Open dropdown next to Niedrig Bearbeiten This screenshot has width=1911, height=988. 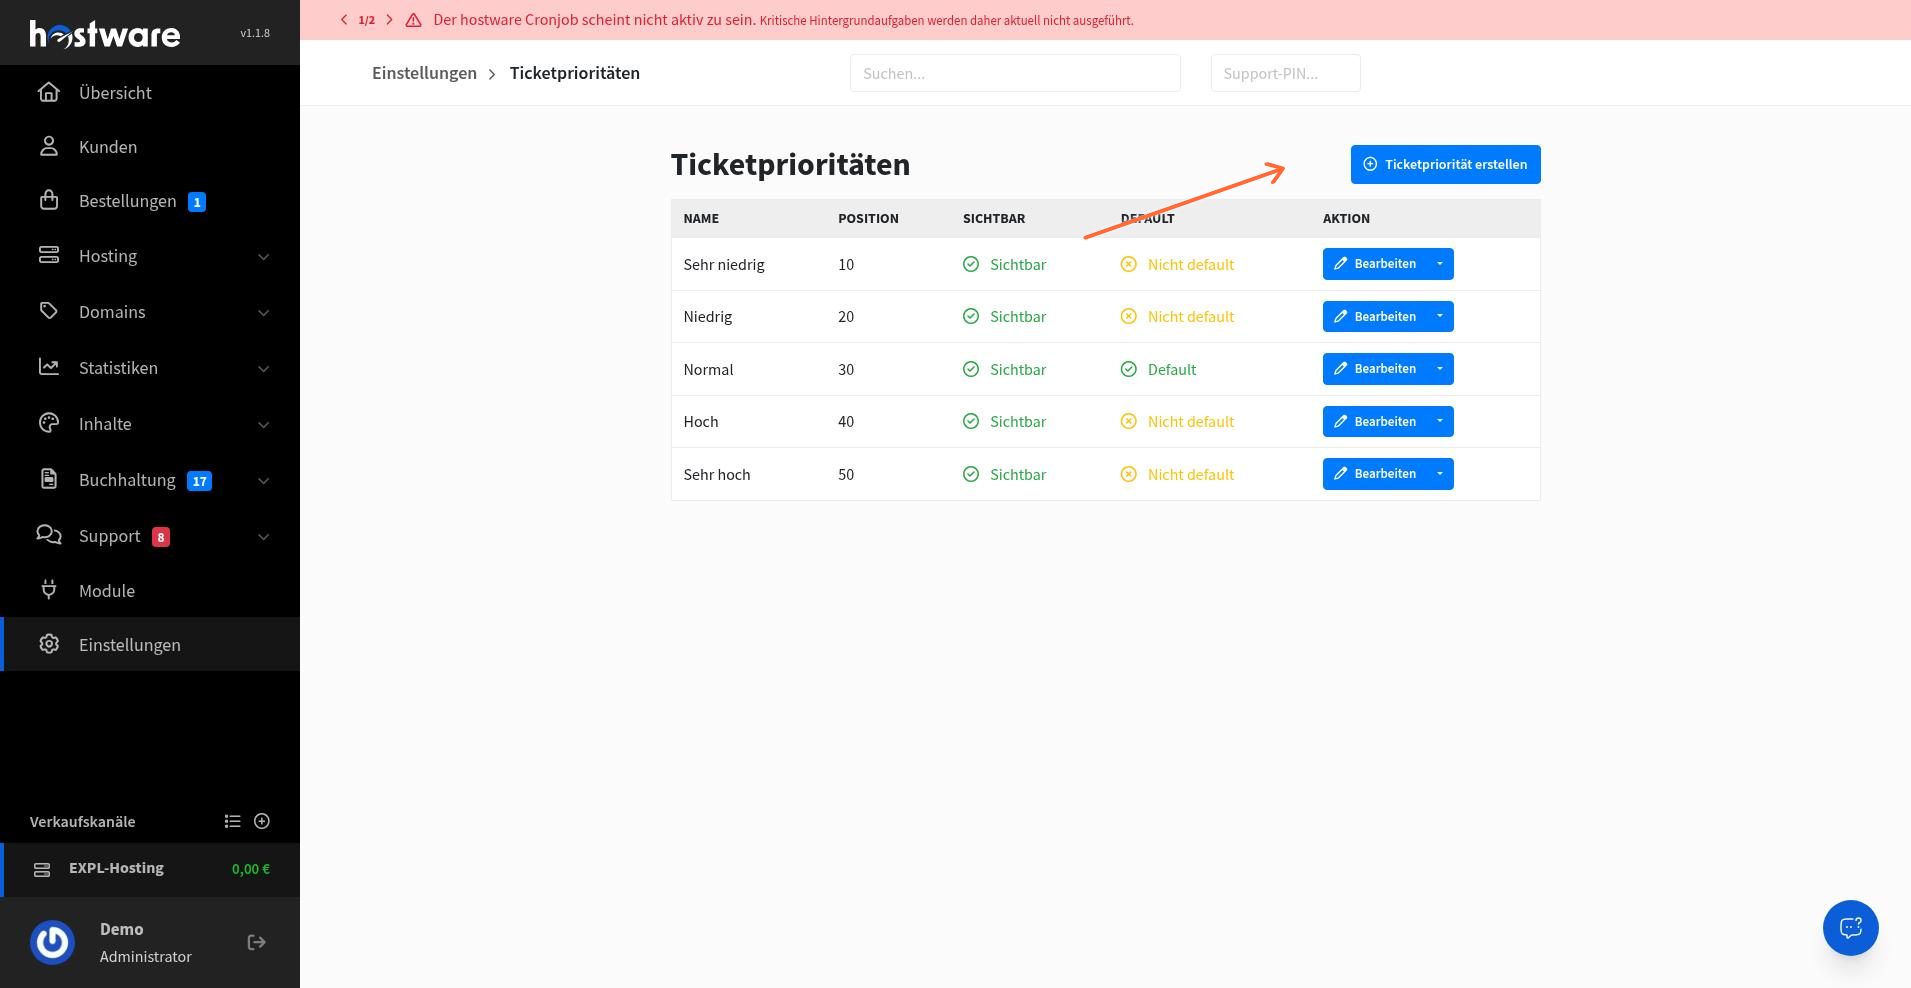1440,317
